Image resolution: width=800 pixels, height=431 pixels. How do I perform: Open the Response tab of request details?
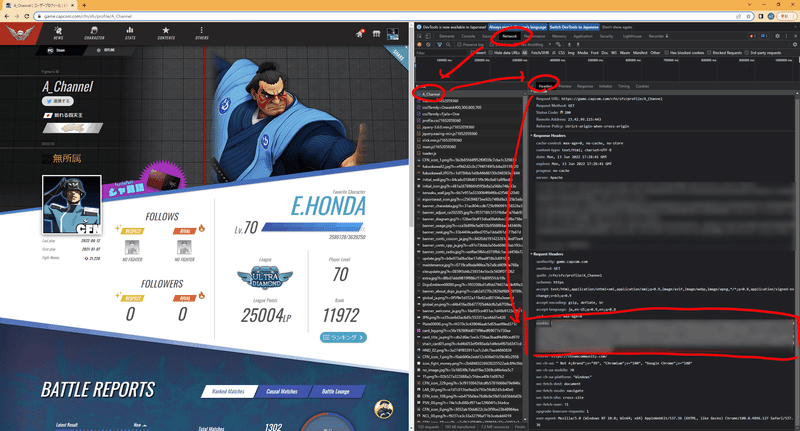(585, 86)
